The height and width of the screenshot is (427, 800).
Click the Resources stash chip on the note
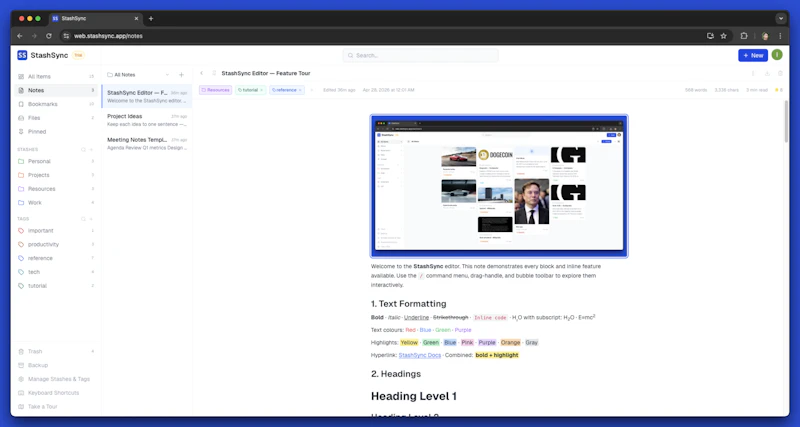(215, 90)
